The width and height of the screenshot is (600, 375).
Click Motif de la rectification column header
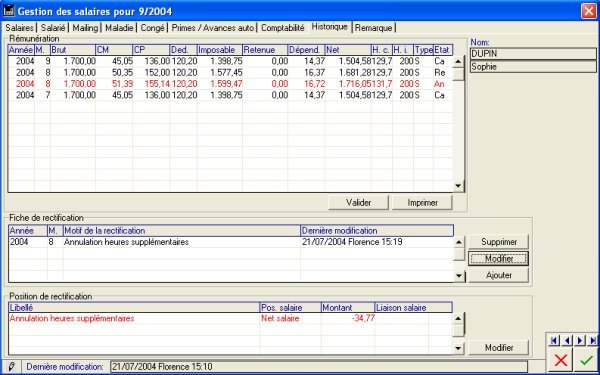pyautogui.click(x=182, y=231)
